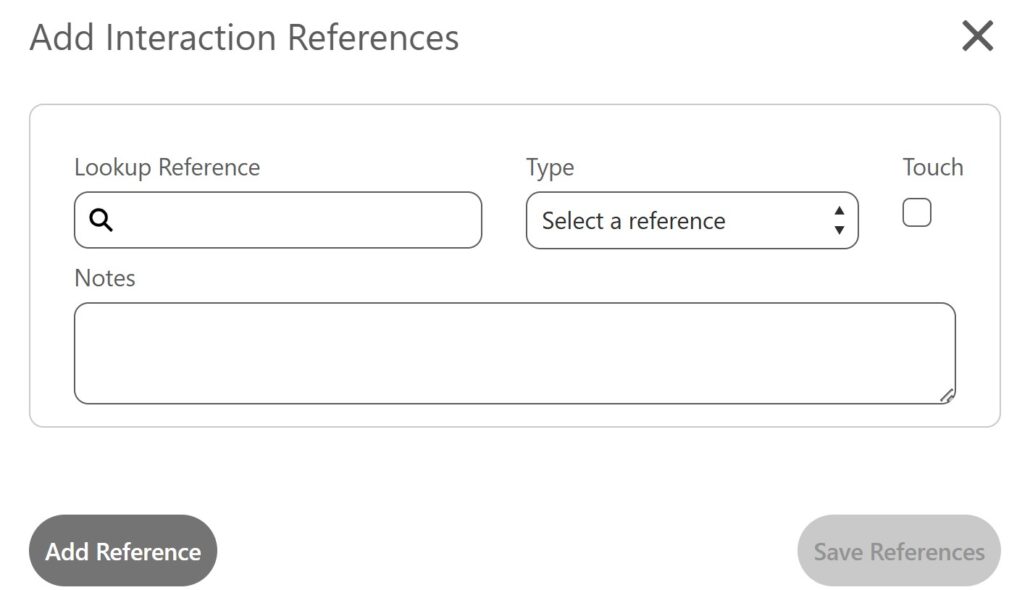This screenshot has width=1030, height=590.
Task: Click the Add Interaction References title
Action: pyautogui.click(x=244, y=37)
